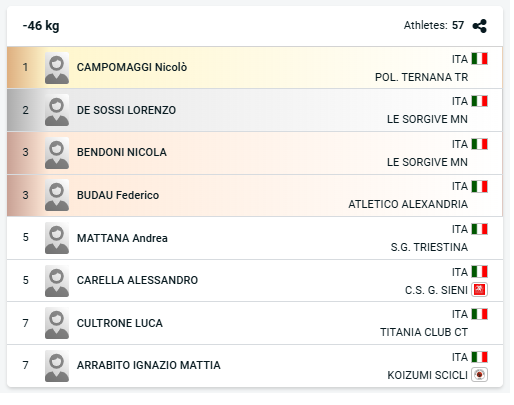Click ARRABITO IGNAZIO MATTIA name
The height and width of the screenshot is (405, 514).
(148, 365)
